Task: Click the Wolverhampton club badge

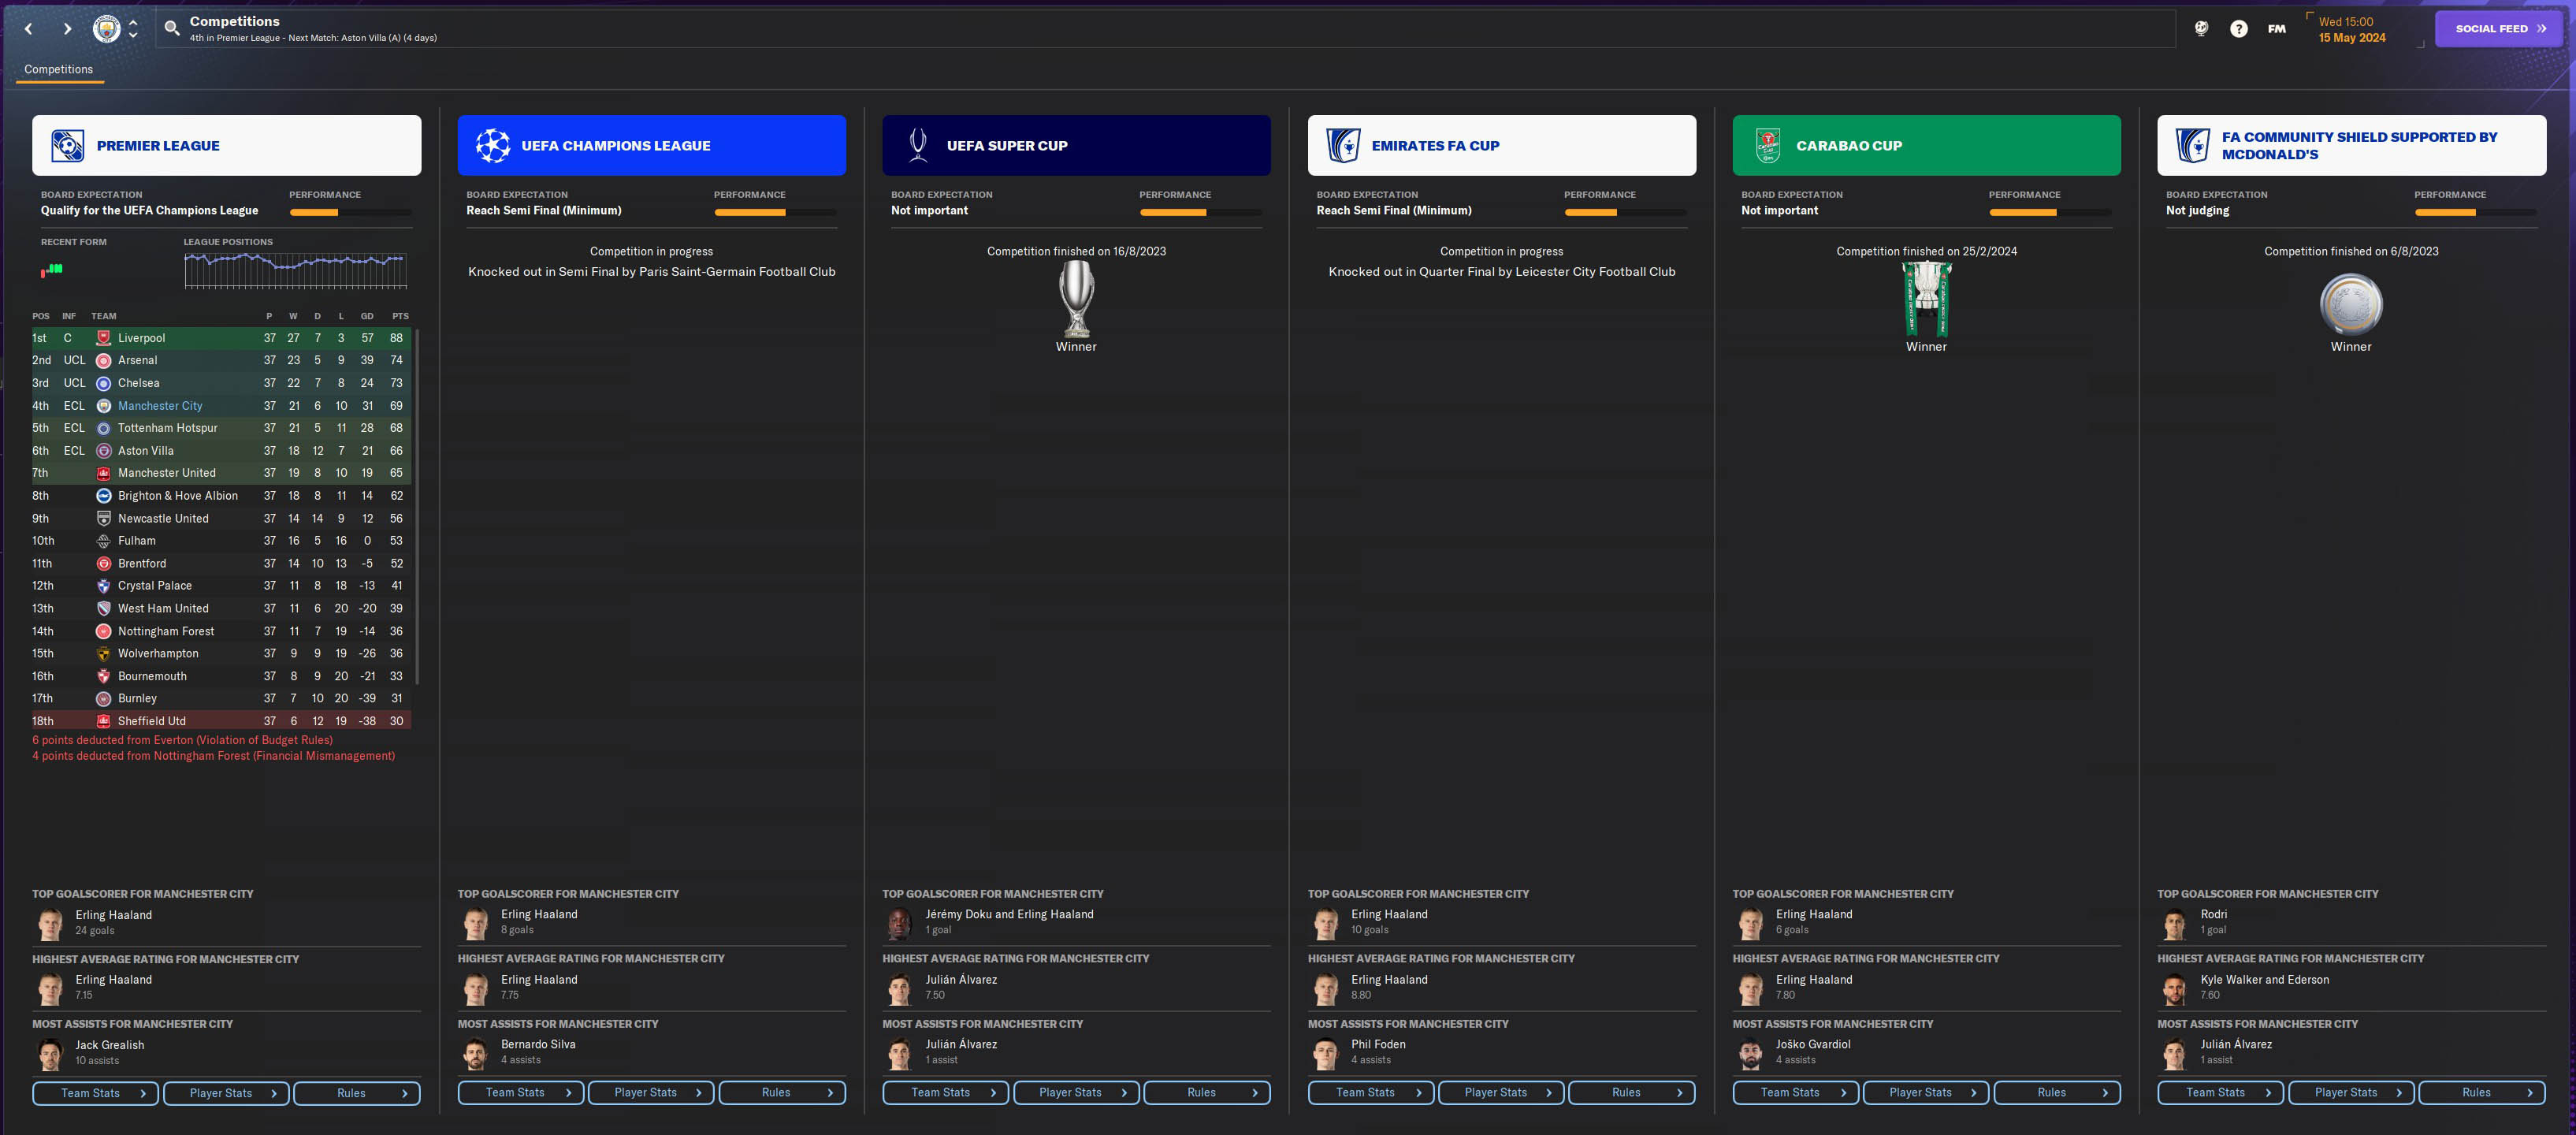Action: 103,653
